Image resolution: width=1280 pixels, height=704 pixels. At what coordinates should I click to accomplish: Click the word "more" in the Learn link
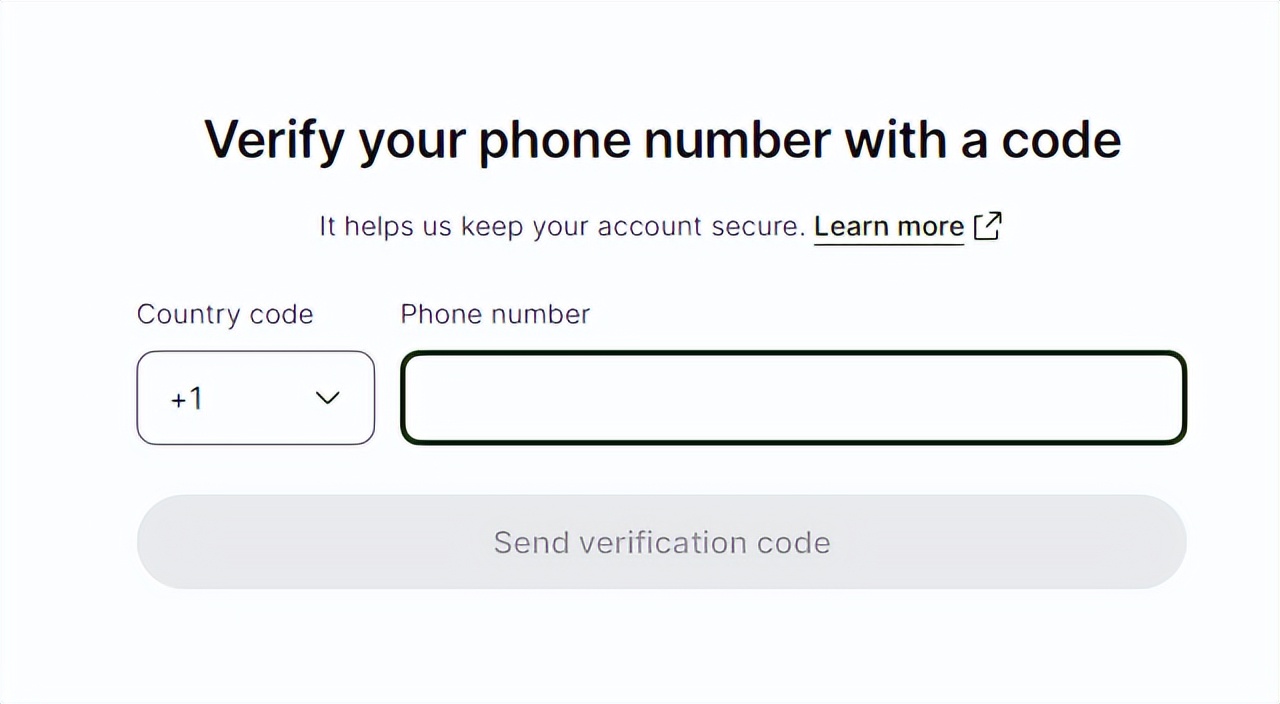tap(930, 227)
